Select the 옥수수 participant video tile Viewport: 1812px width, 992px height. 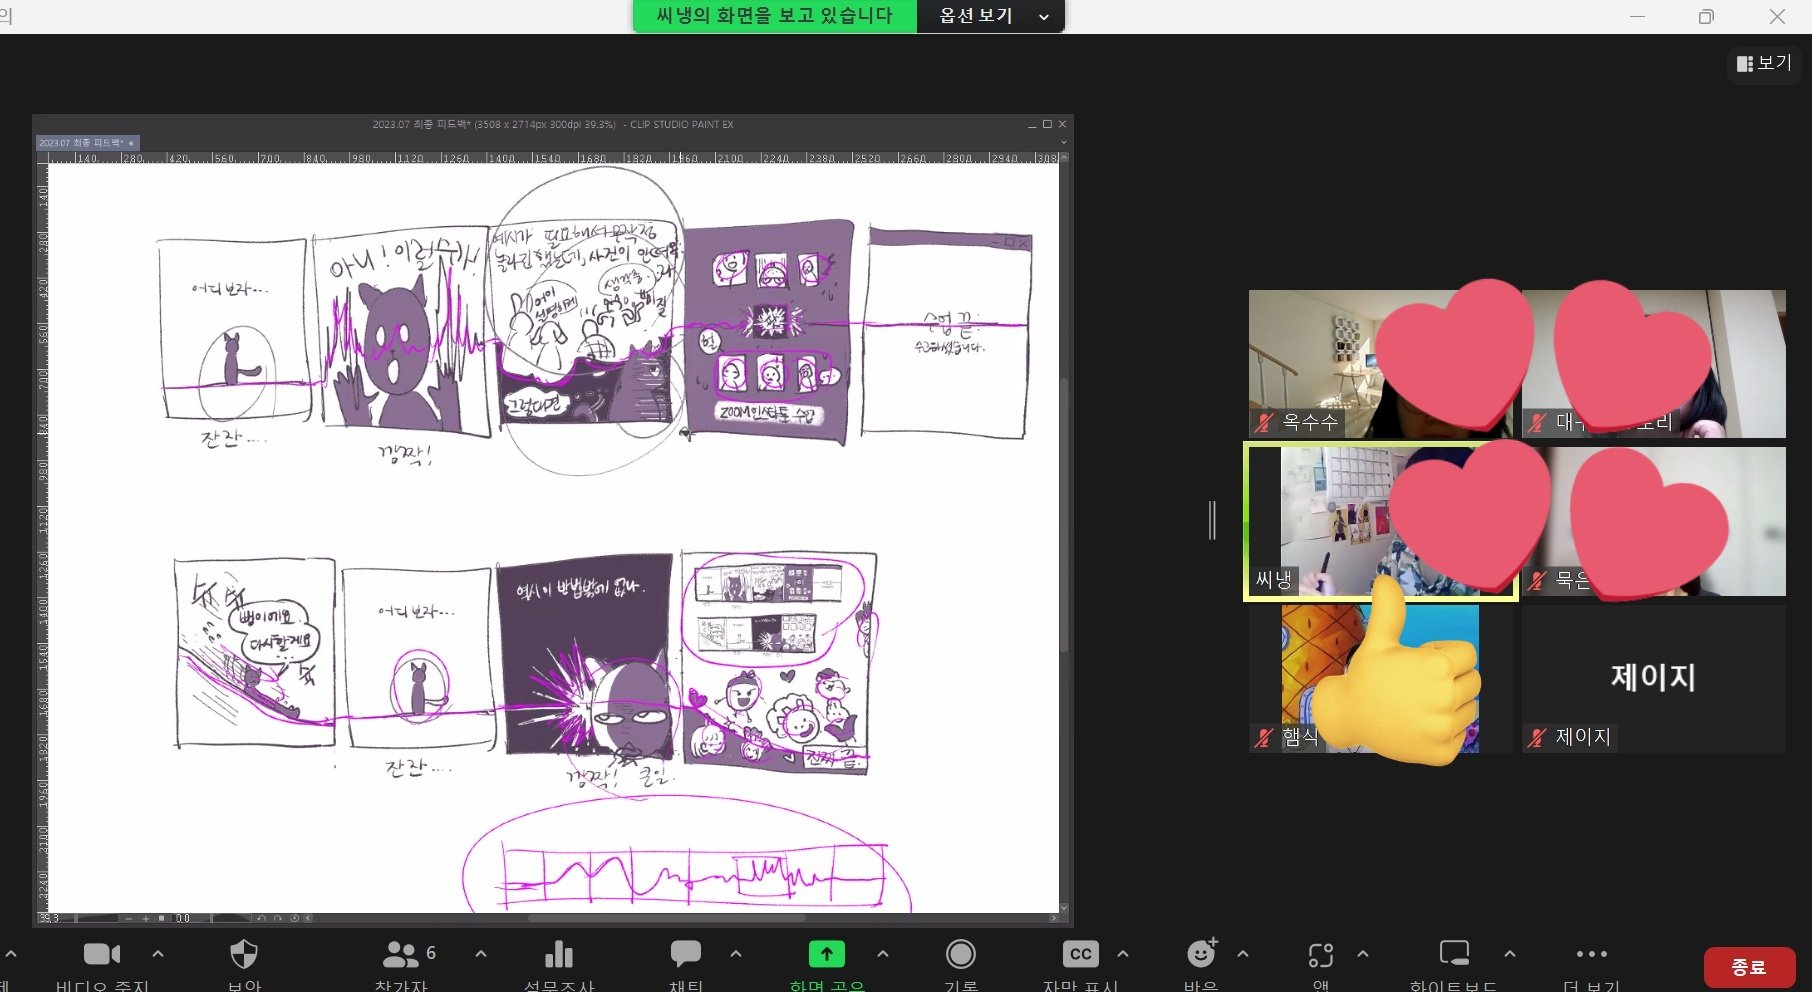(x=1380, y=364)
